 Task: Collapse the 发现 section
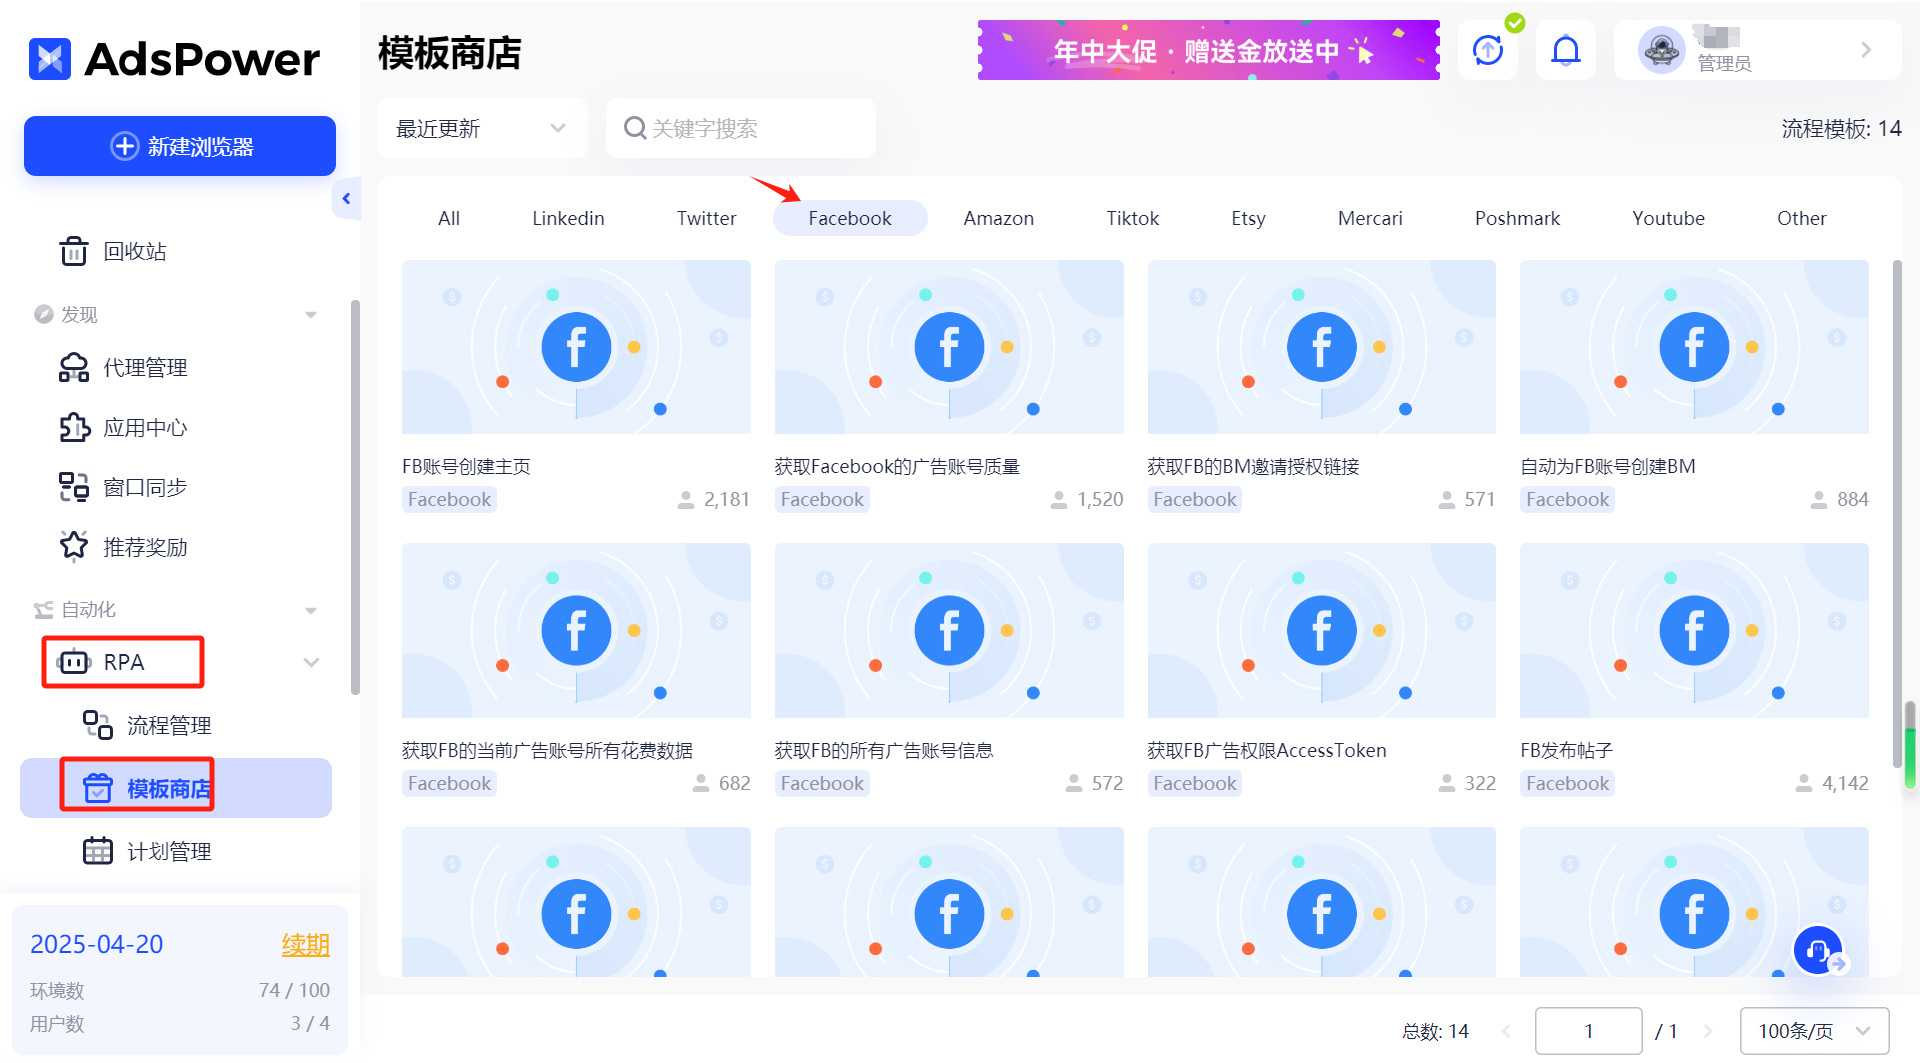311,315
